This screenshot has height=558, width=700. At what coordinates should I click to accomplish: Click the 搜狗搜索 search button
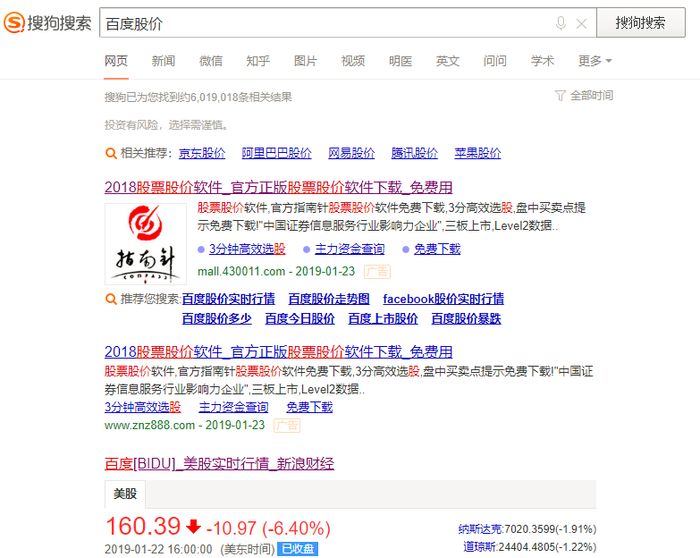coord(641,22)
